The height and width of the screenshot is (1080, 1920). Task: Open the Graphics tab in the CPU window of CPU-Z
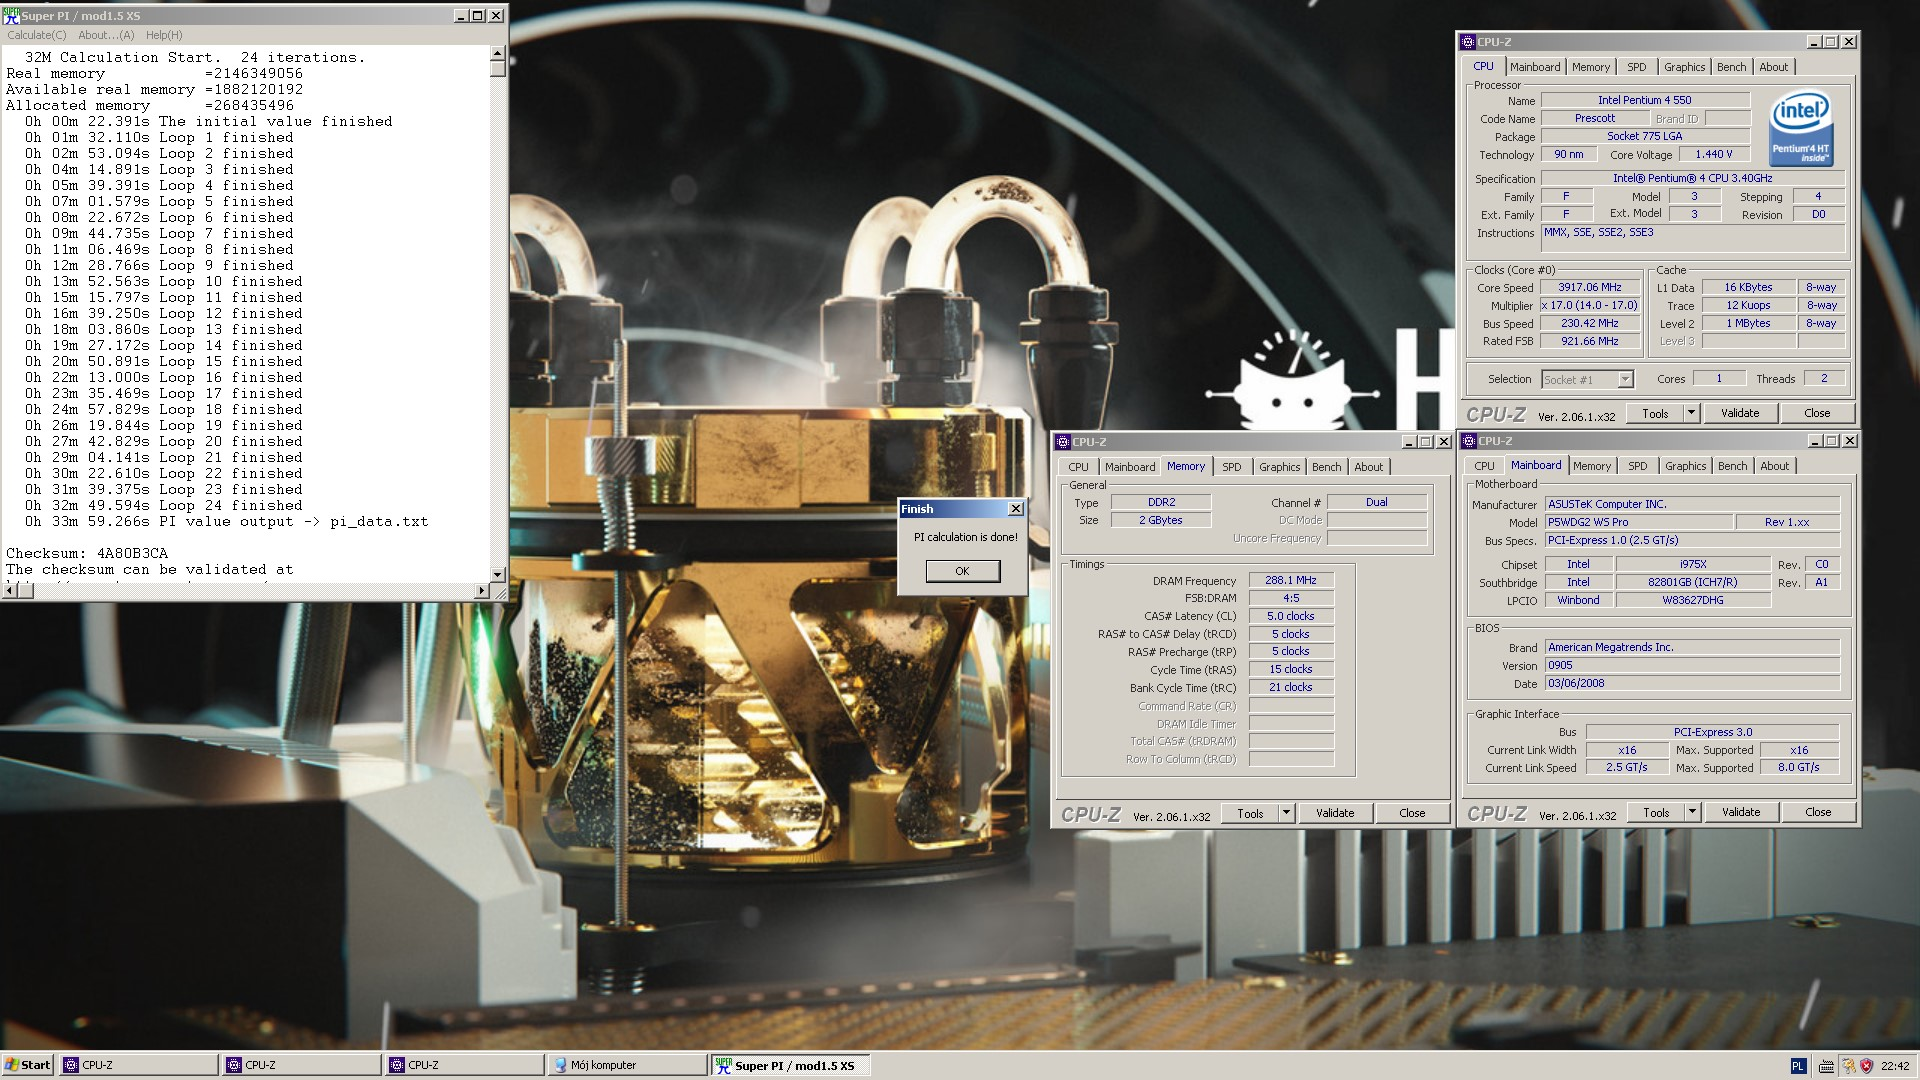1685,67
